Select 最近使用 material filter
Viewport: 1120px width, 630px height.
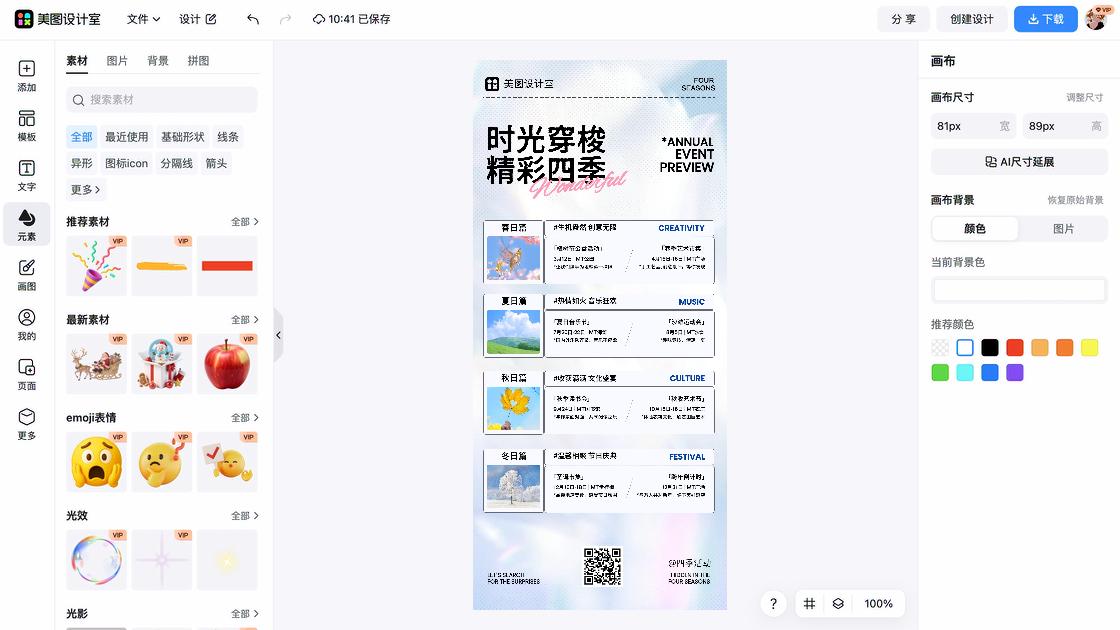[126, 136]
